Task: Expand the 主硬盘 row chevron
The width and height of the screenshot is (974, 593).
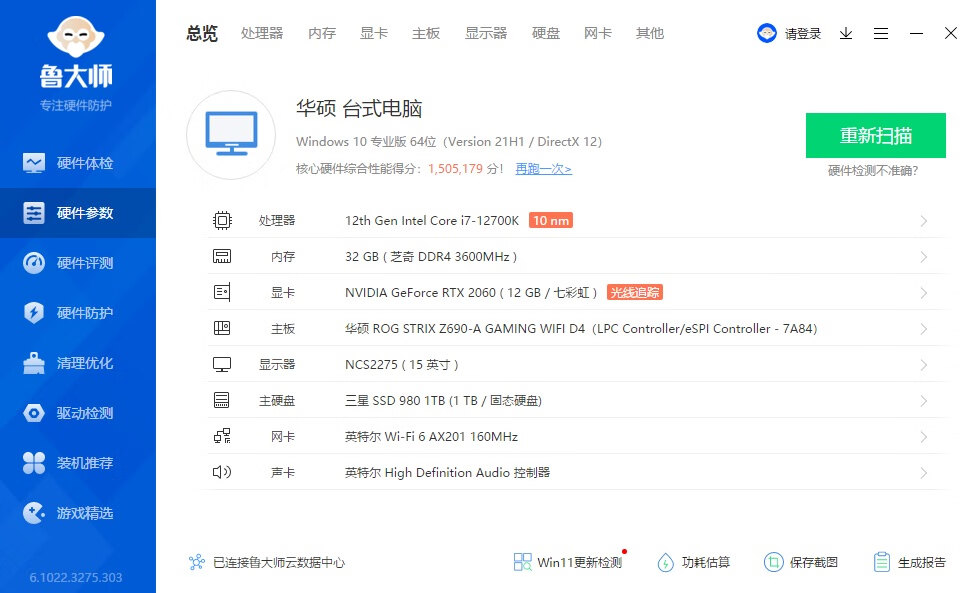Action: pyautogui.click(x=924, y=401)
